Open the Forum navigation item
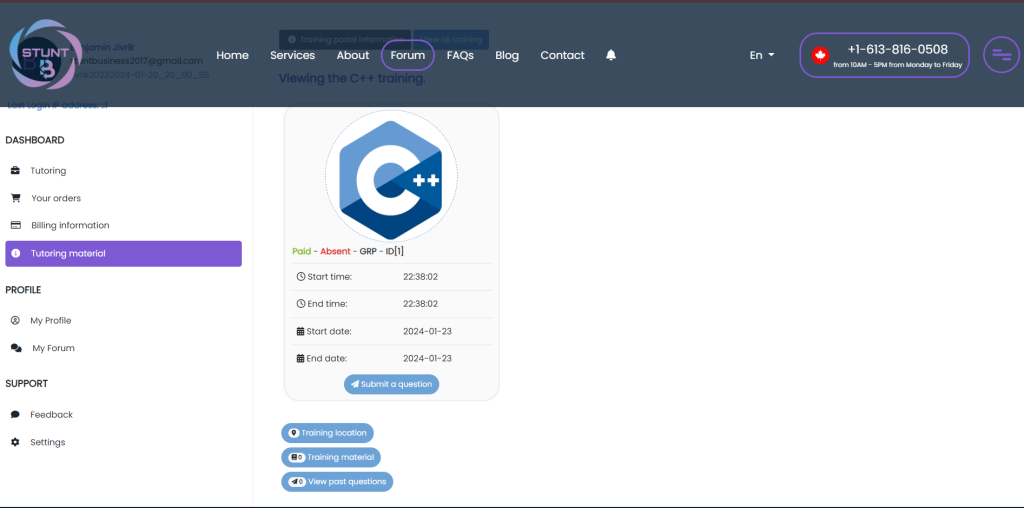Screen dimensions: 1024x508 (x=408, y=56)
